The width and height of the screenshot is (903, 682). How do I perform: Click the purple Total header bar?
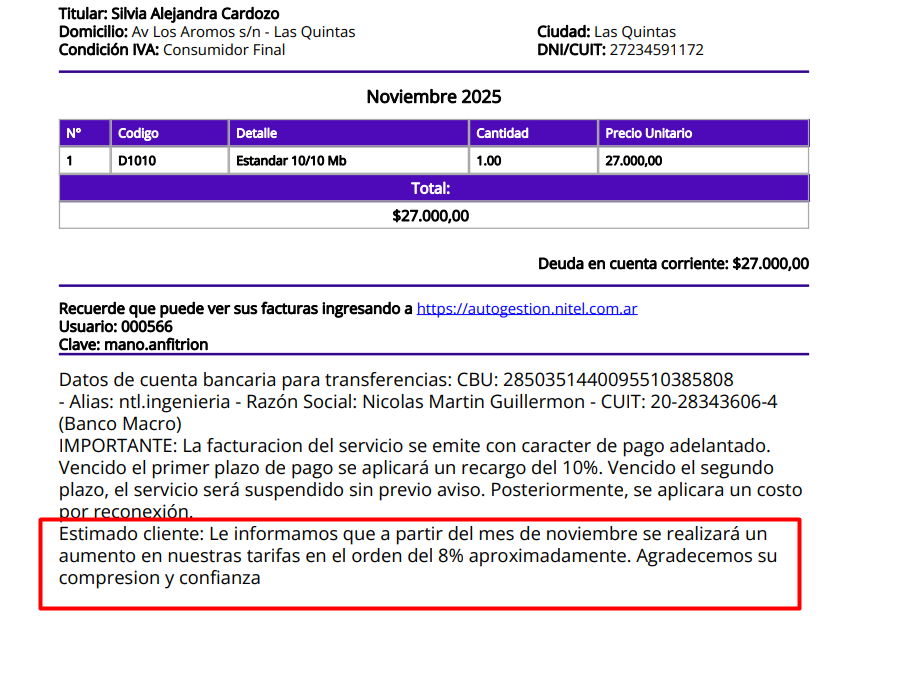point(433,188)
